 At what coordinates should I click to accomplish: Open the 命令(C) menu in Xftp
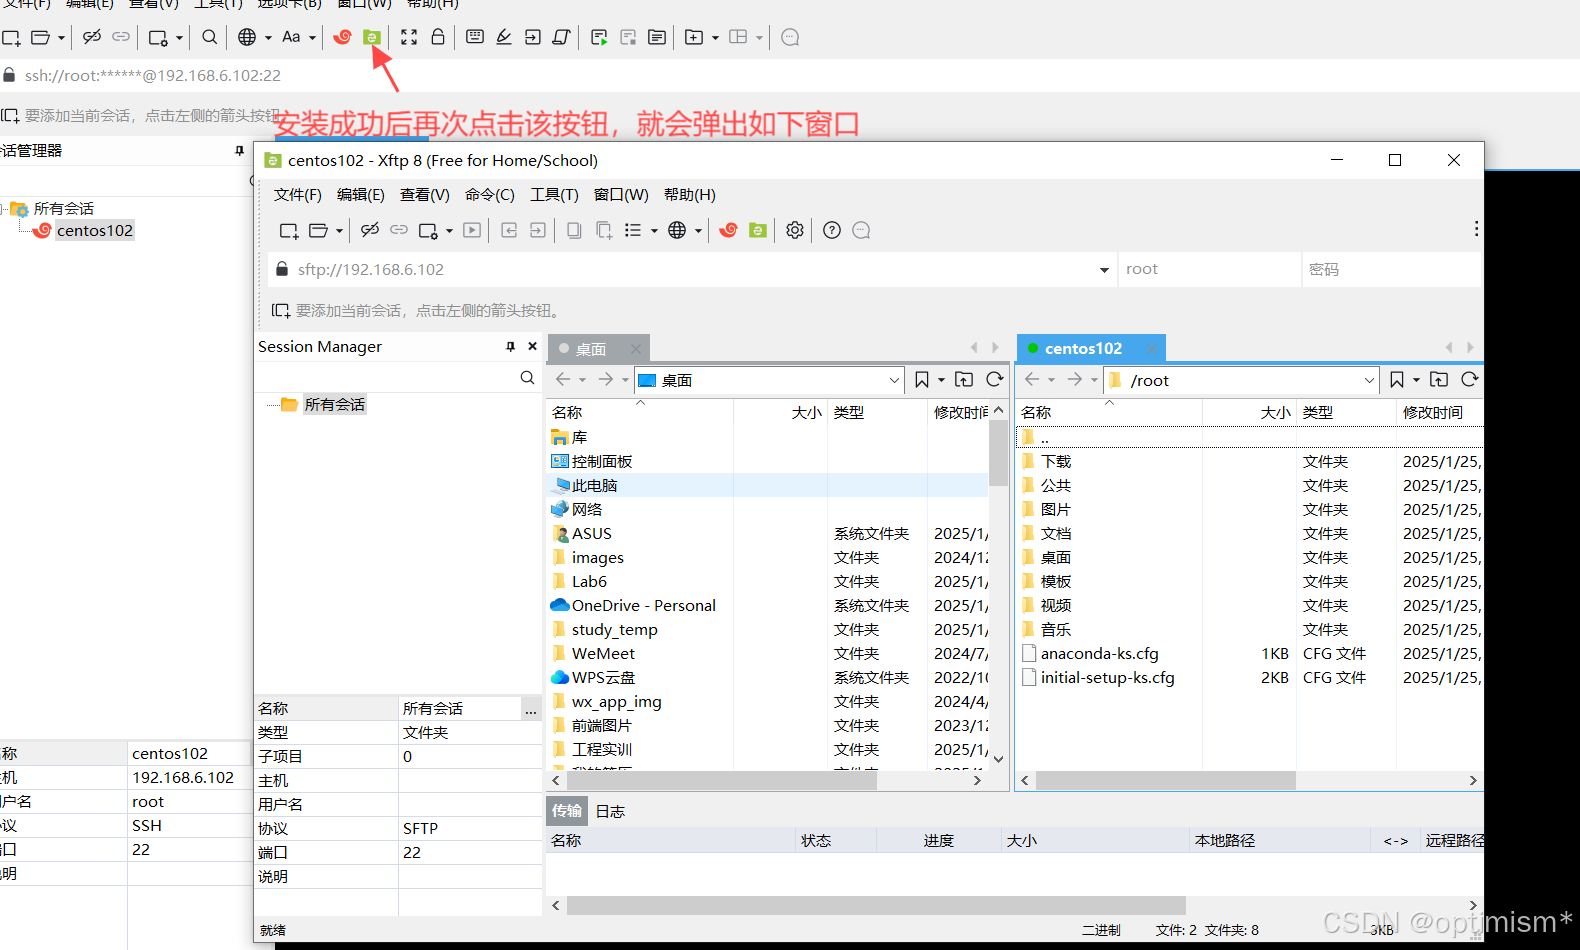pyautogui.click(x=490, y=195)
